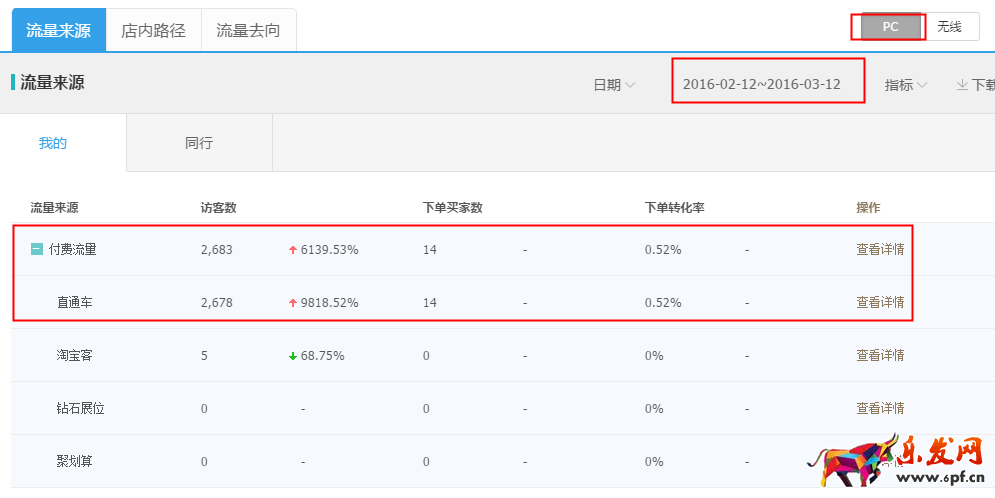Click red up arrow in 直通车 row

(x=293, y=302)
